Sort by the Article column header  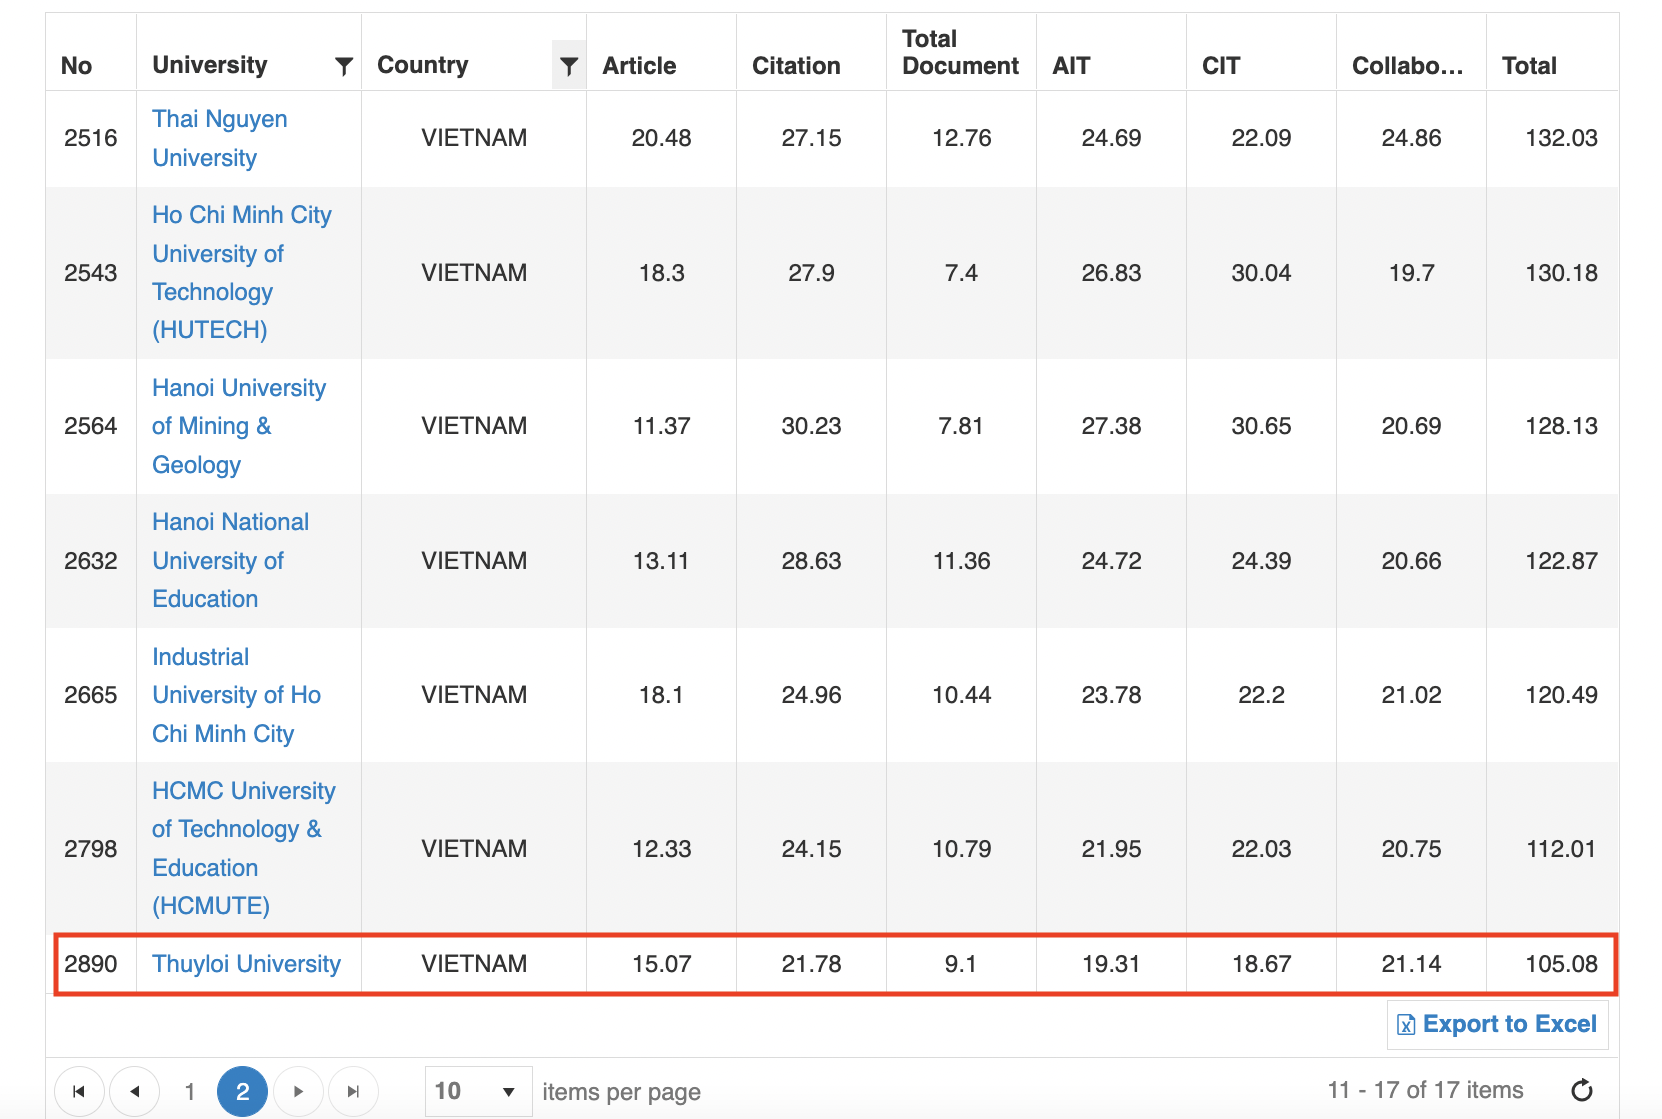pyautogui.click(x=639, y=66)
